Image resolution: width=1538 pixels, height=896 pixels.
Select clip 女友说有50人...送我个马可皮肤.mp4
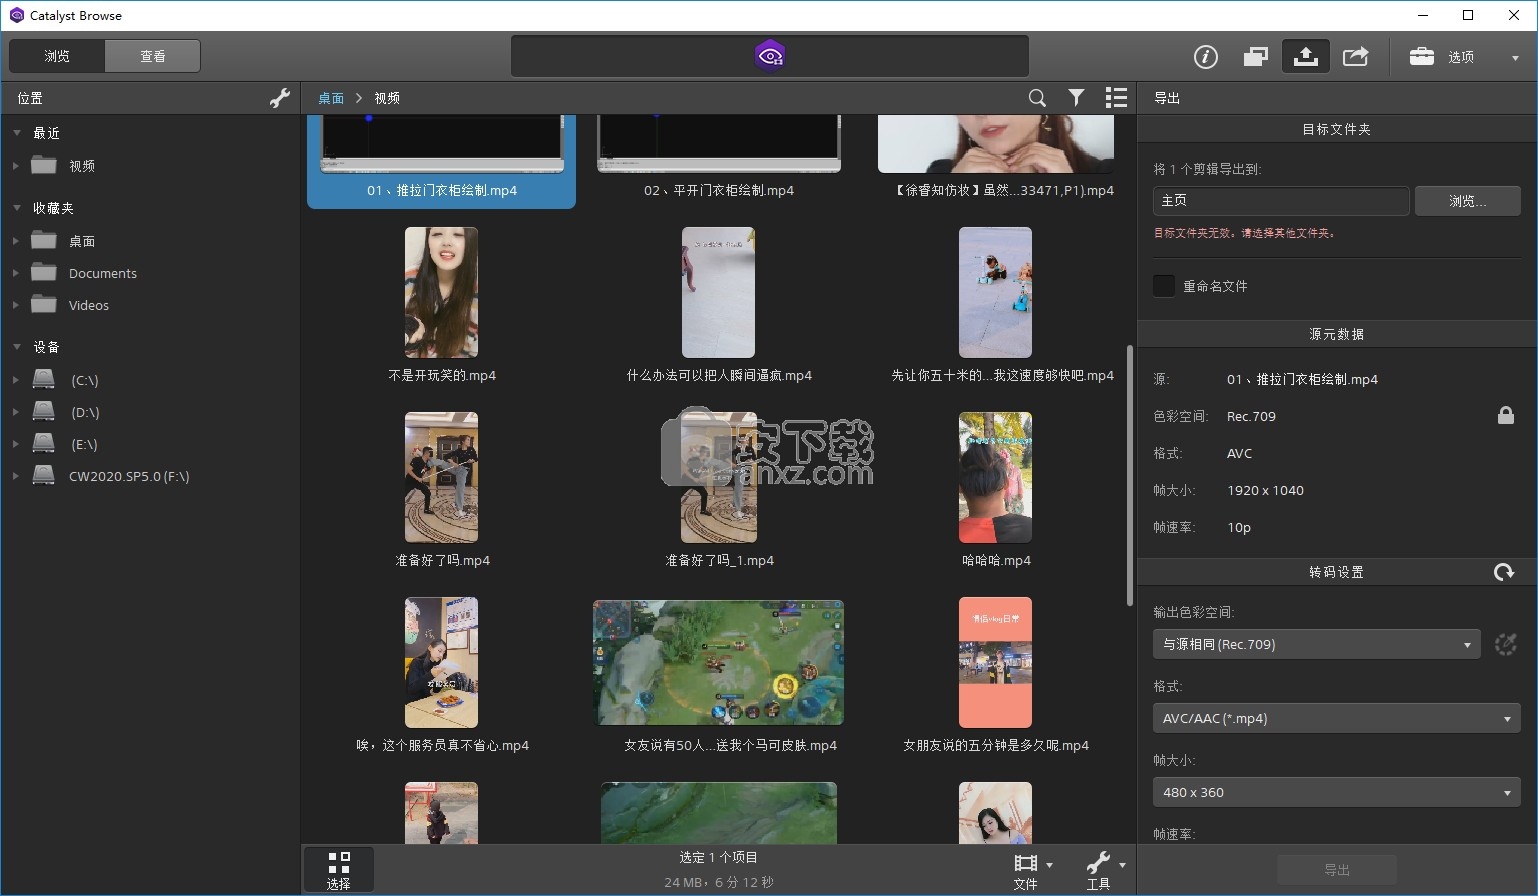pyautogui.click(x=718, y=675)
